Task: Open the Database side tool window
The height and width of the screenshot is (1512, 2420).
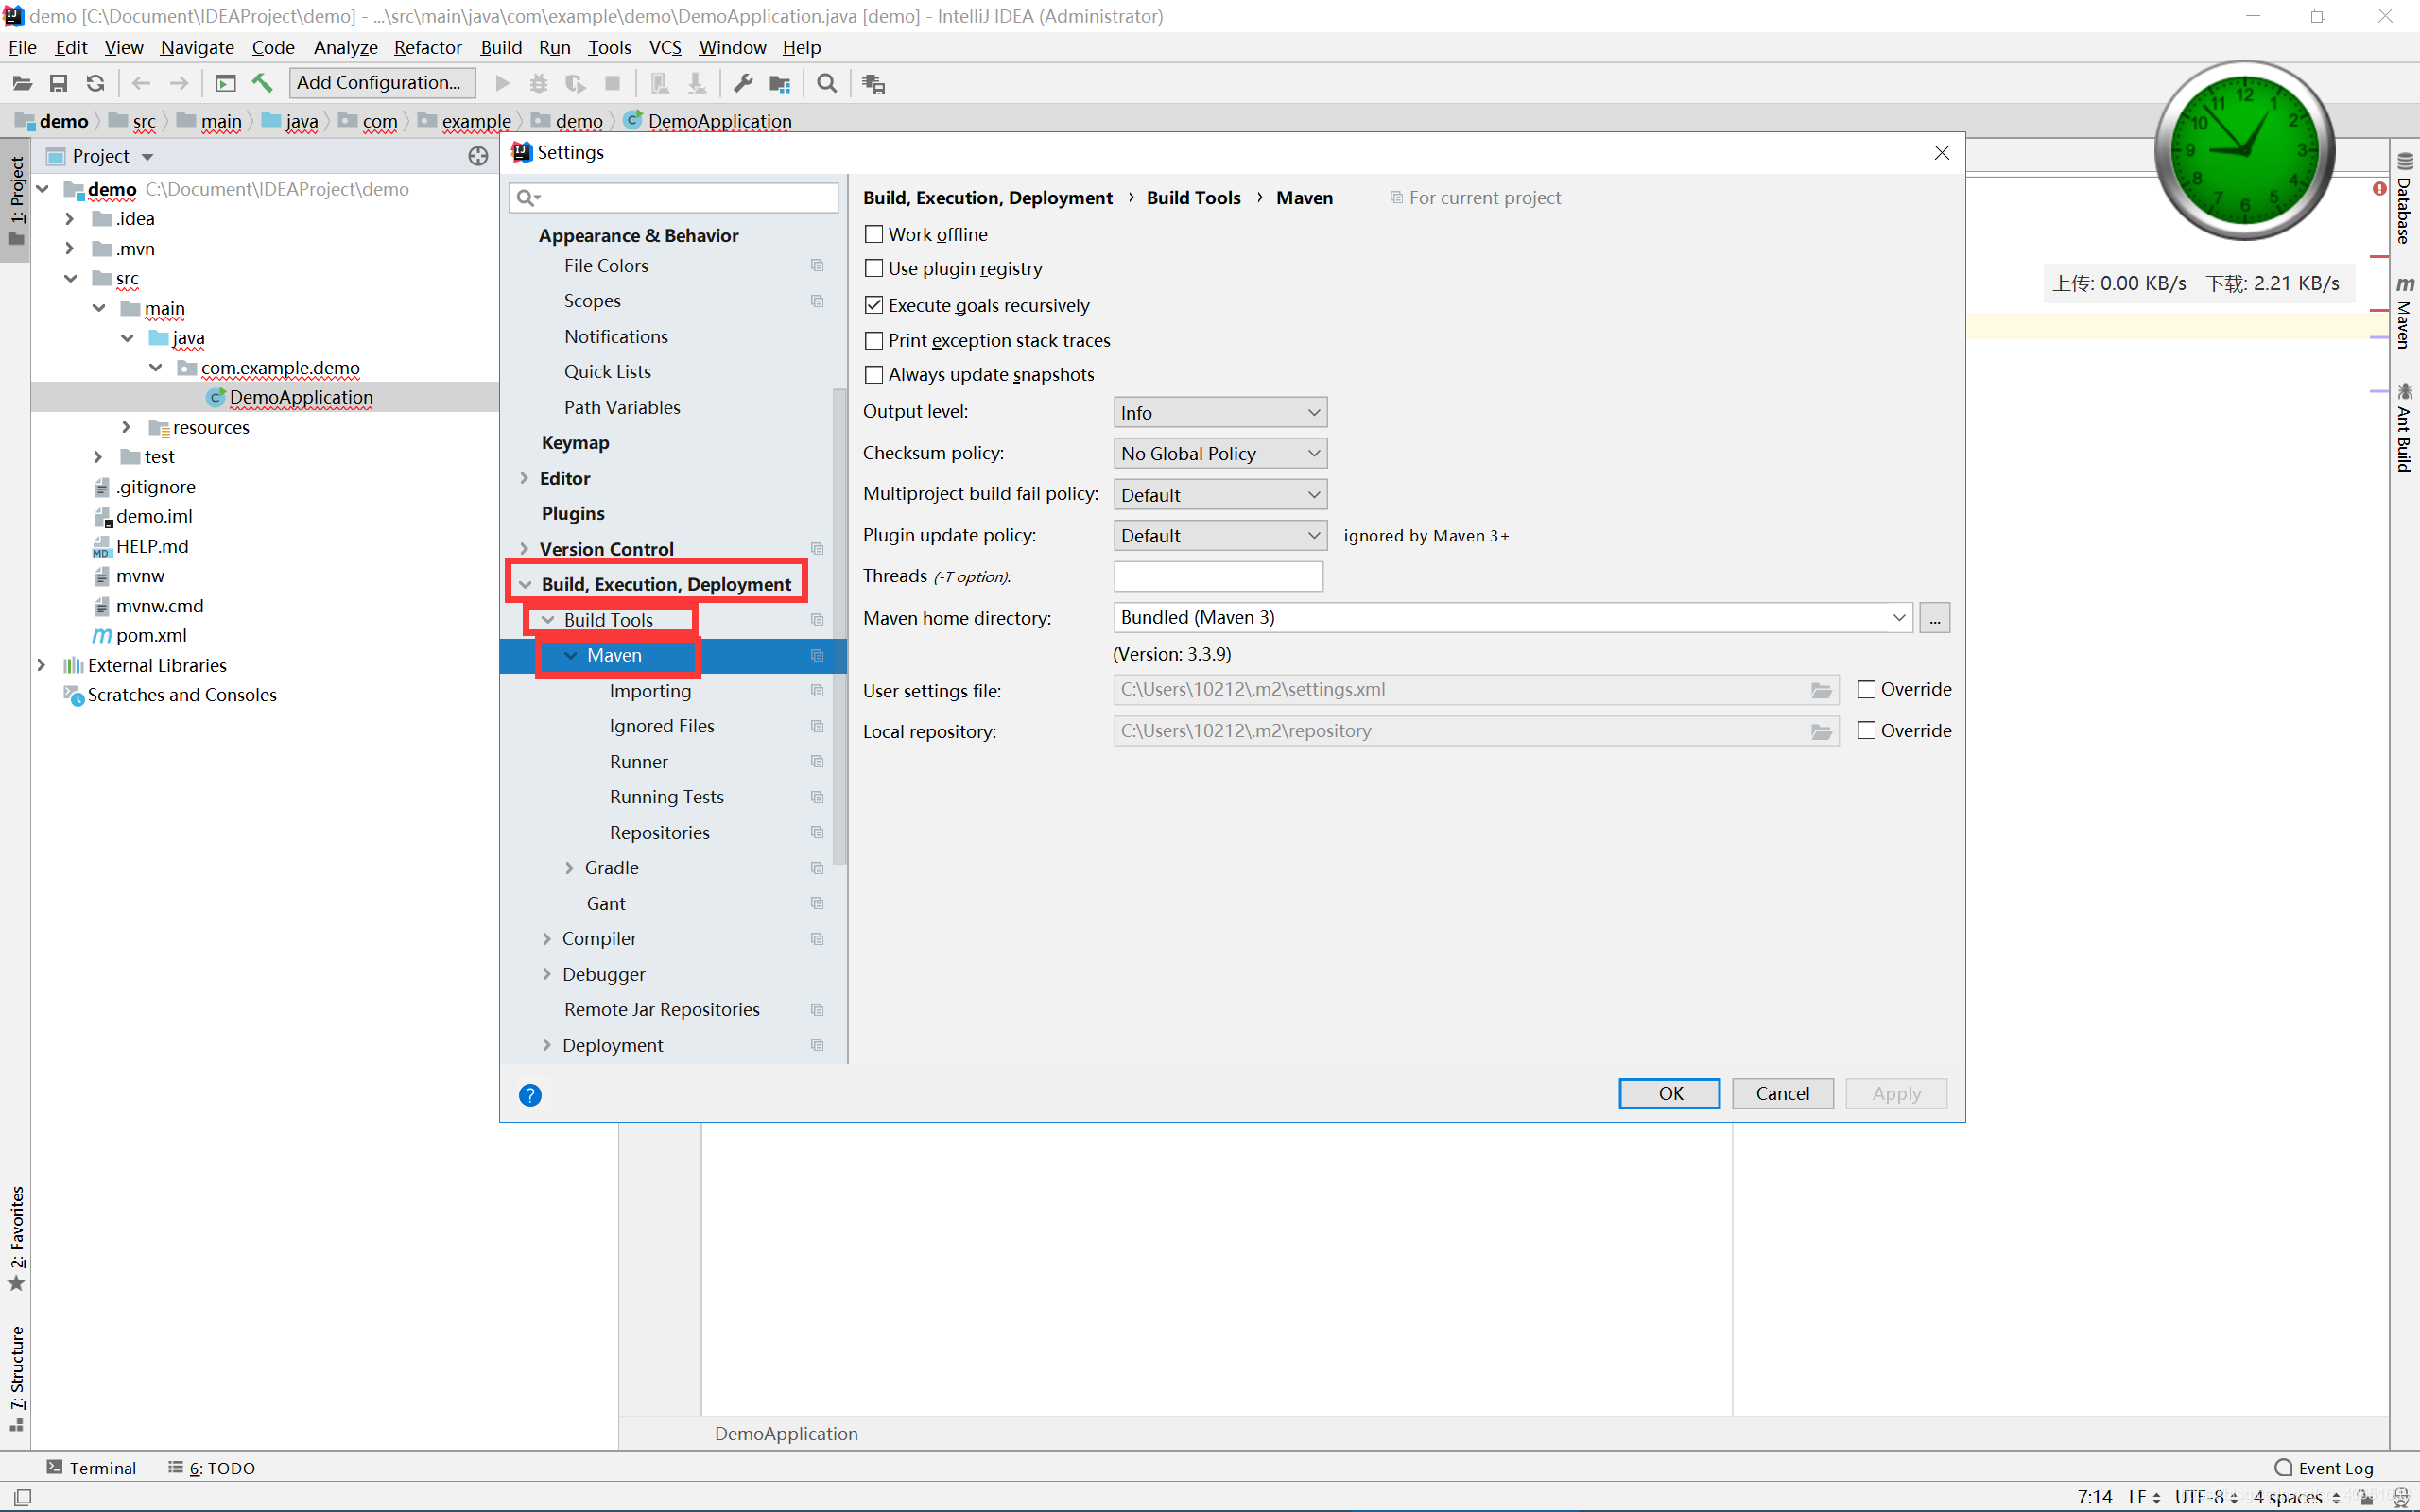Action: pos(2404,199)
